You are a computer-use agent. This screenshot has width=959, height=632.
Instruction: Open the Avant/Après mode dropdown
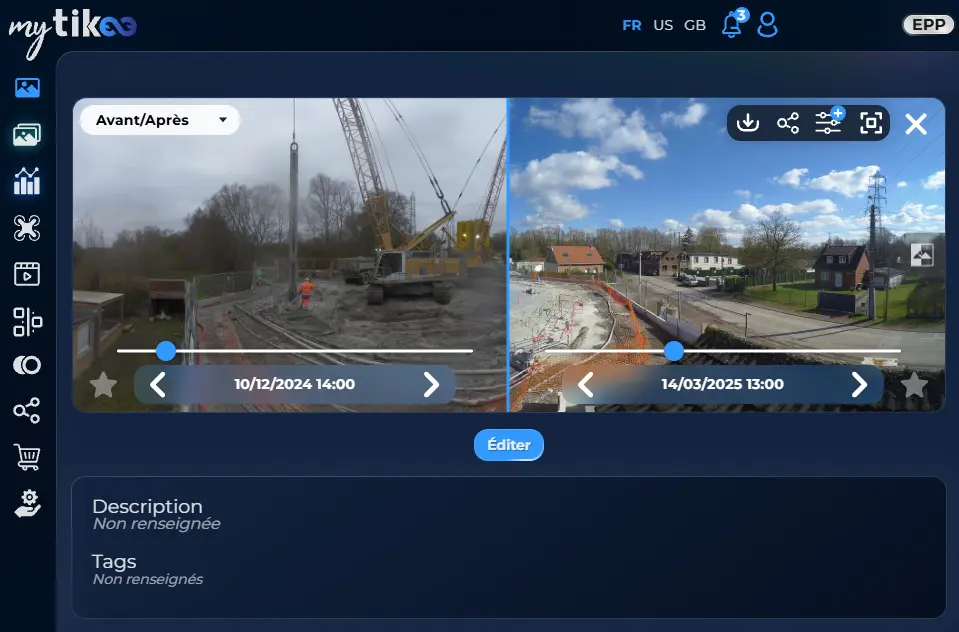[160, 120]
